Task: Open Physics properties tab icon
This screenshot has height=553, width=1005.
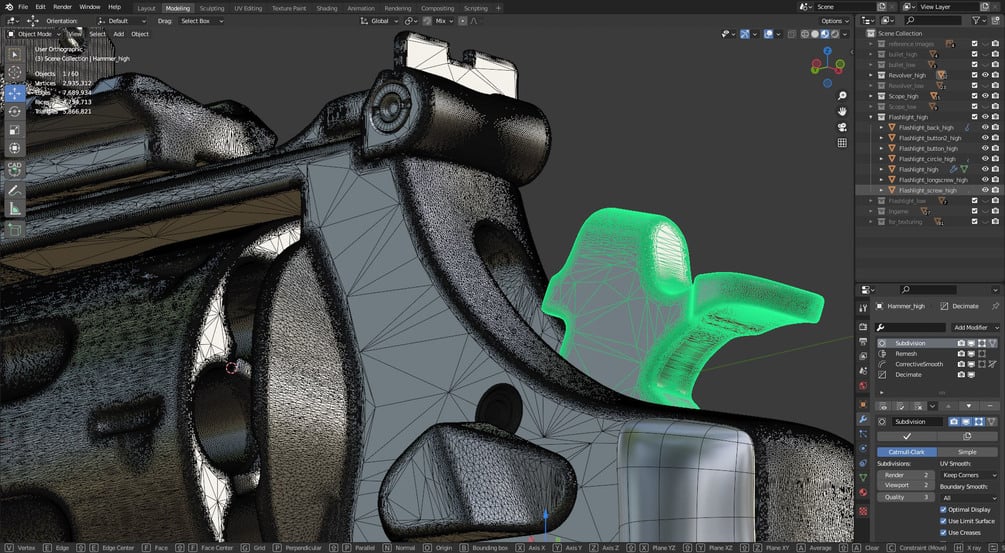Action: [x=863, y=449]
